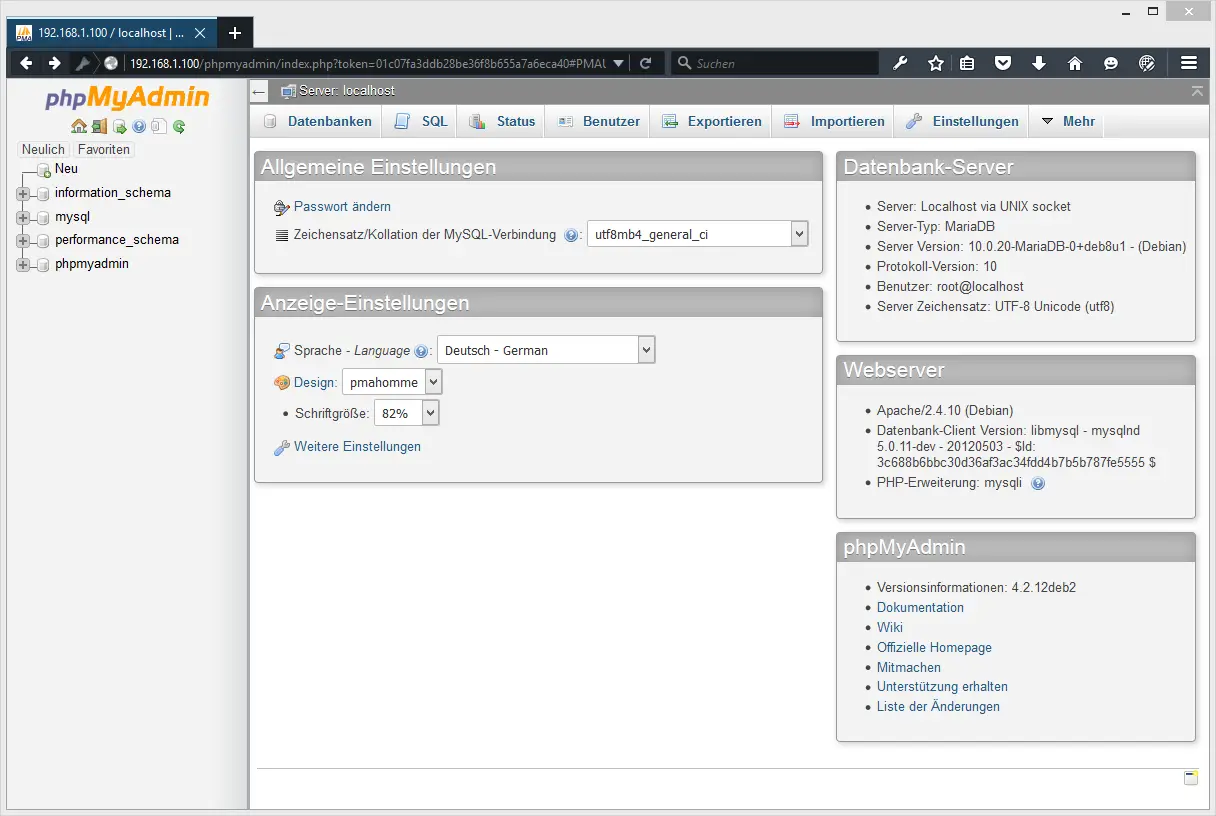The width and height of the screenshot is (1216, 816).
Task: Open the Liste der Änderungen link
Action: [938, 706]
